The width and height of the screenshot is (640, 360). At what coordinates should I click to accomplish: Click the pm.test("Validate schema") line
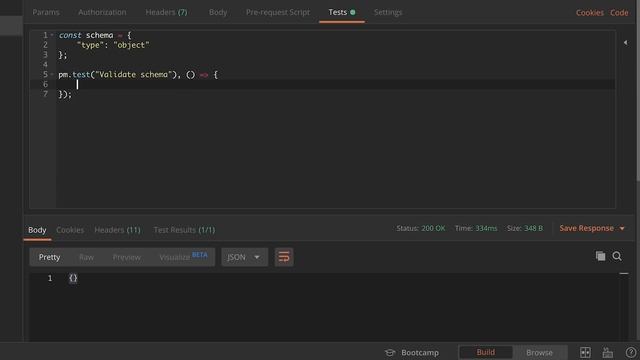point(138,74)
